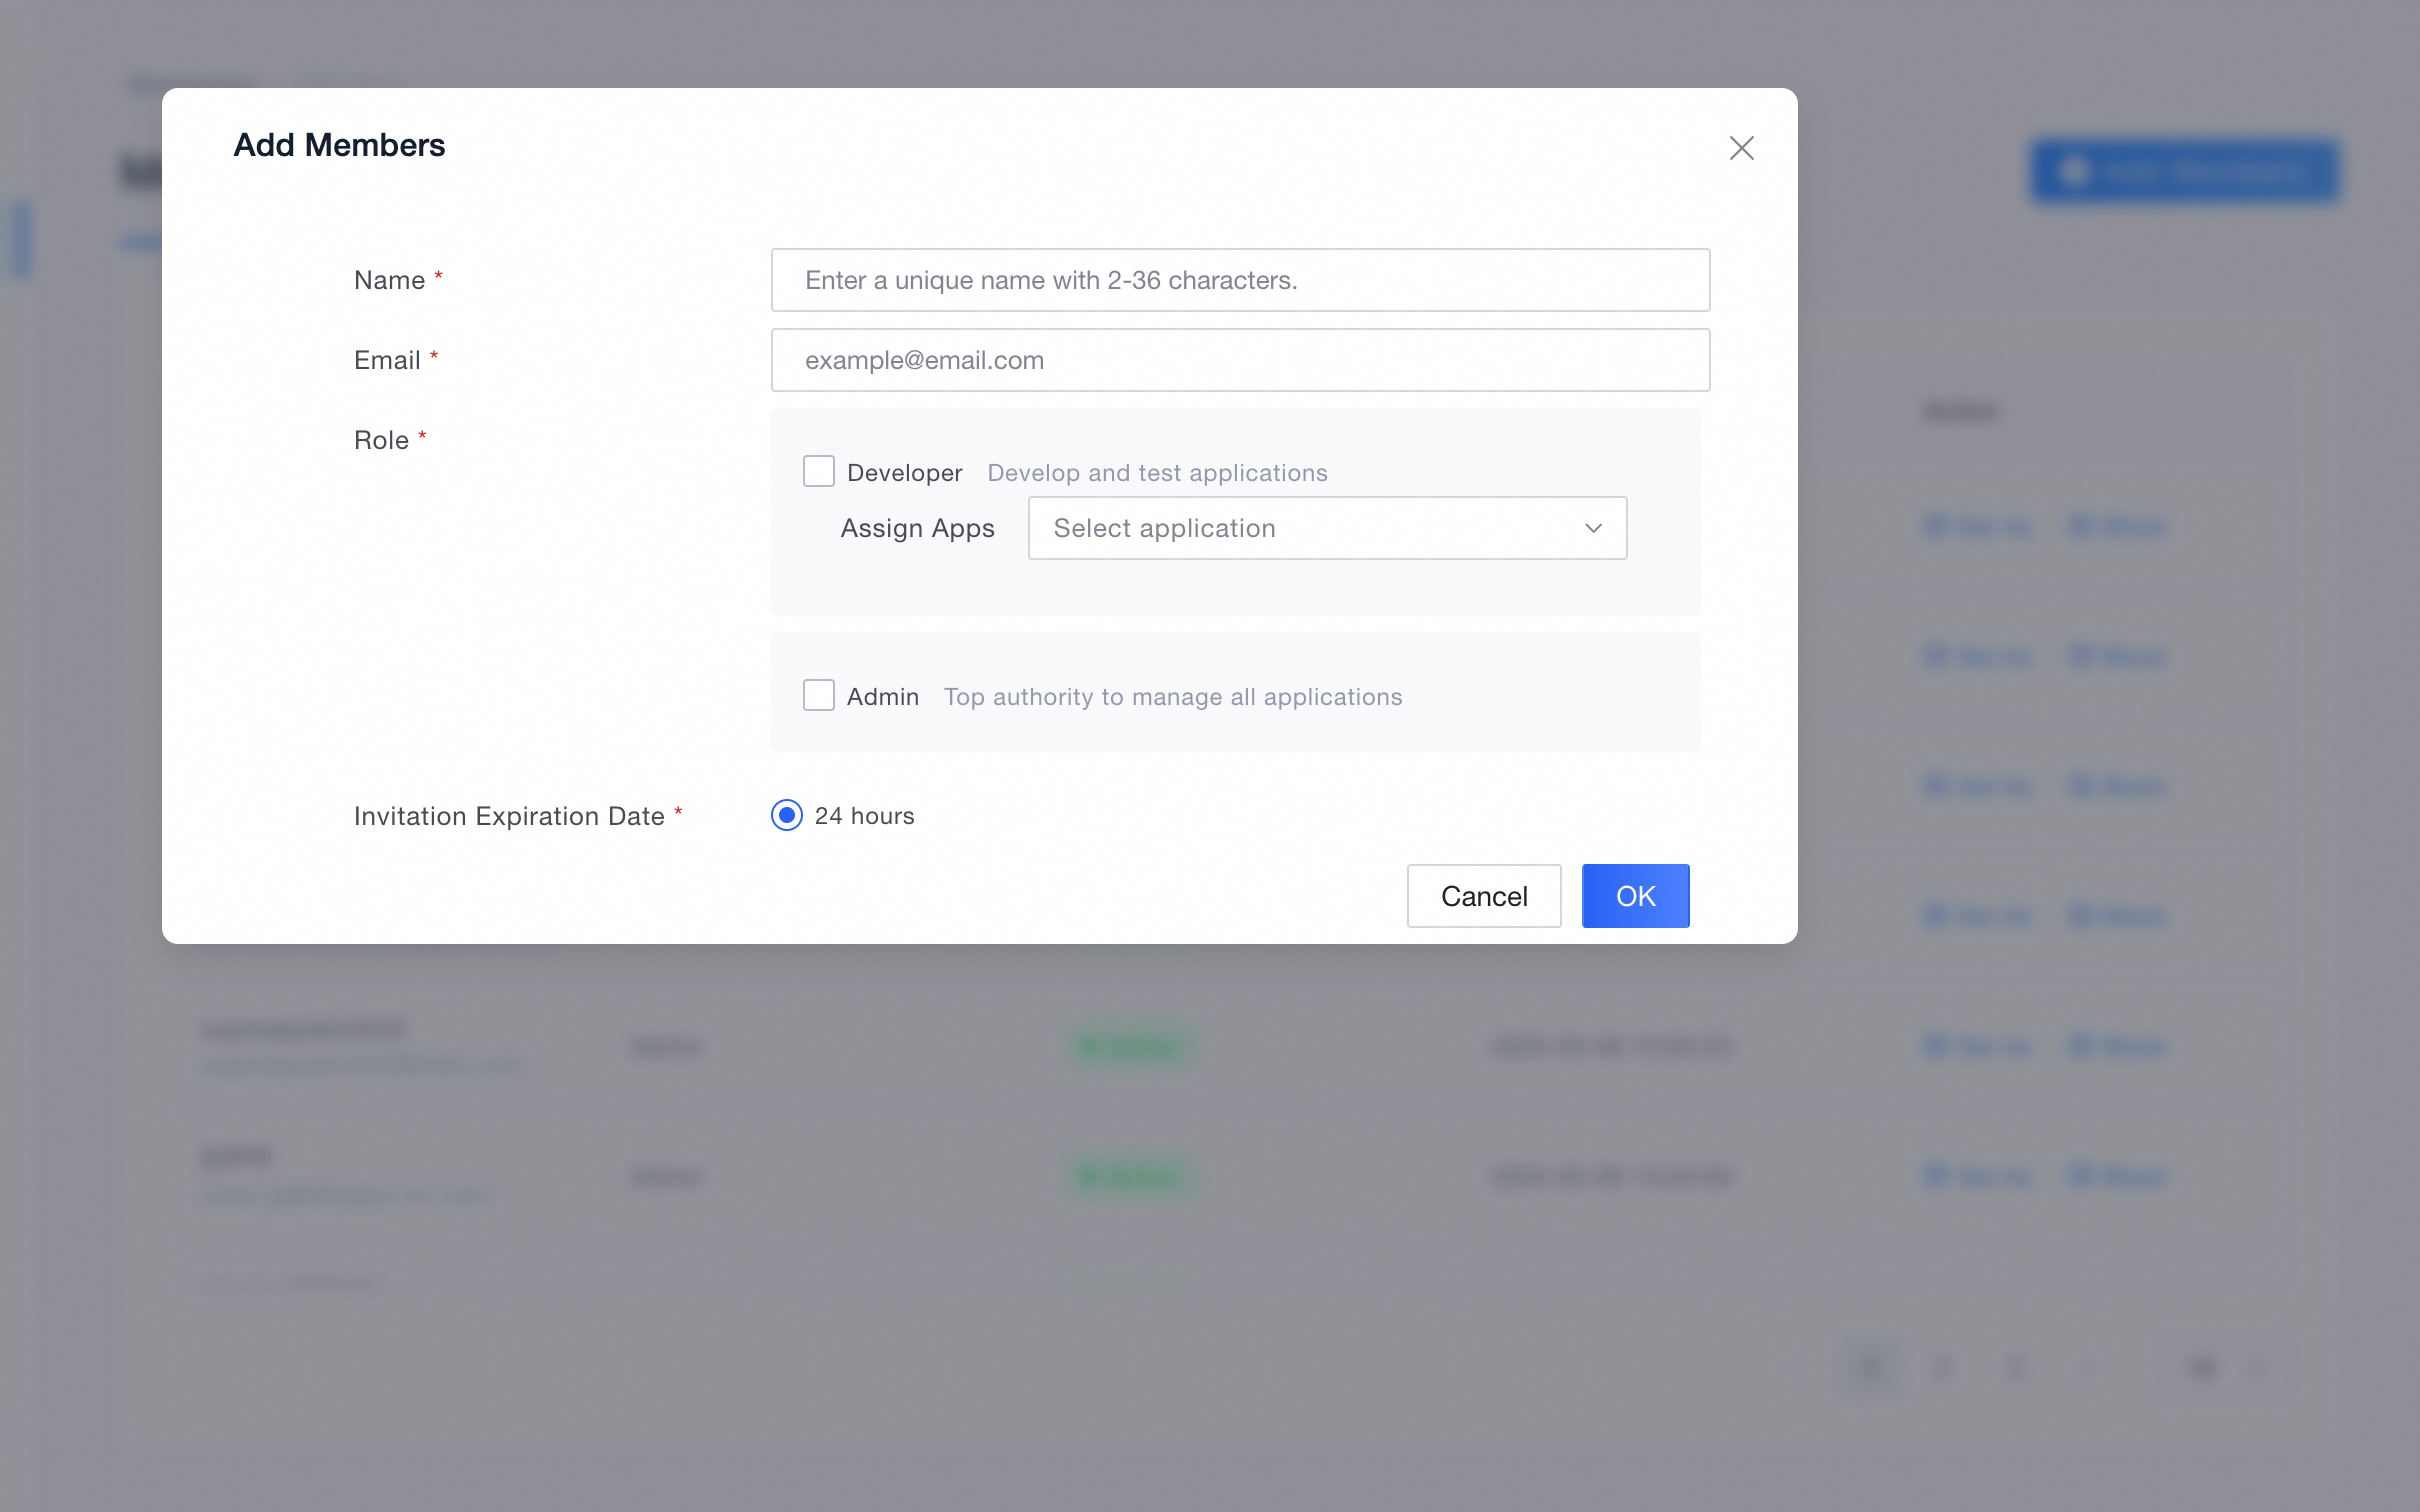Click the Add Members dialog title
Screen dimensions: 2420x1512
[339, 145]
